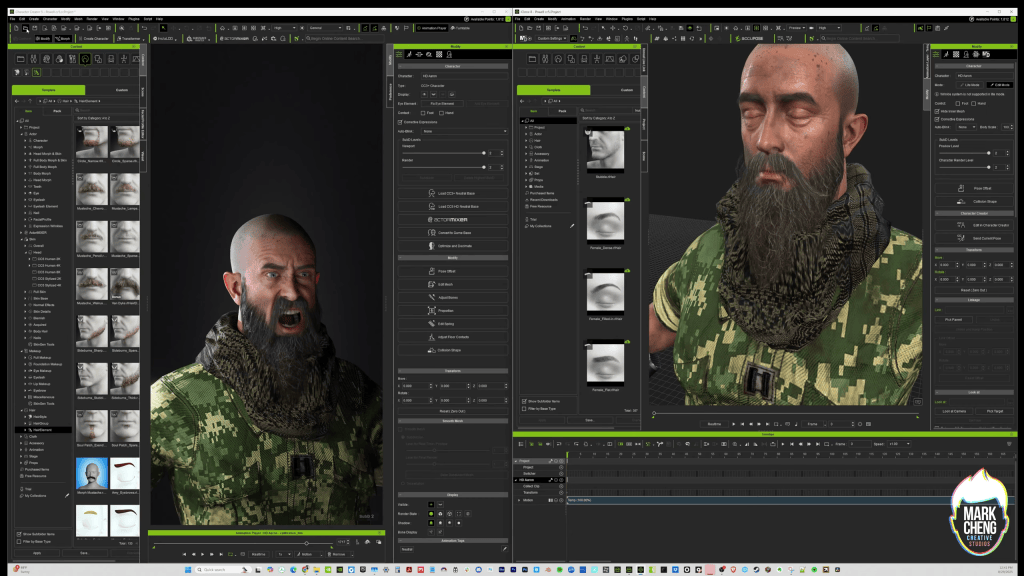The image size is (1024, 576).
Task: Toggle the Hand contact checkbox in Character Creator
Action: tap(441, 113)
